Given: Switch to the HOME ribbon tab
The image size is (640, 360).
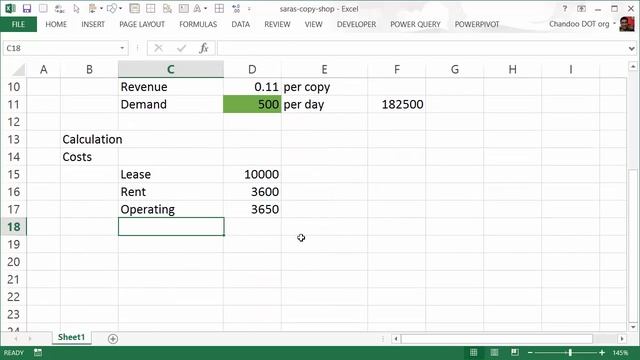Looking at the screenshot, I should click(56, 24).
